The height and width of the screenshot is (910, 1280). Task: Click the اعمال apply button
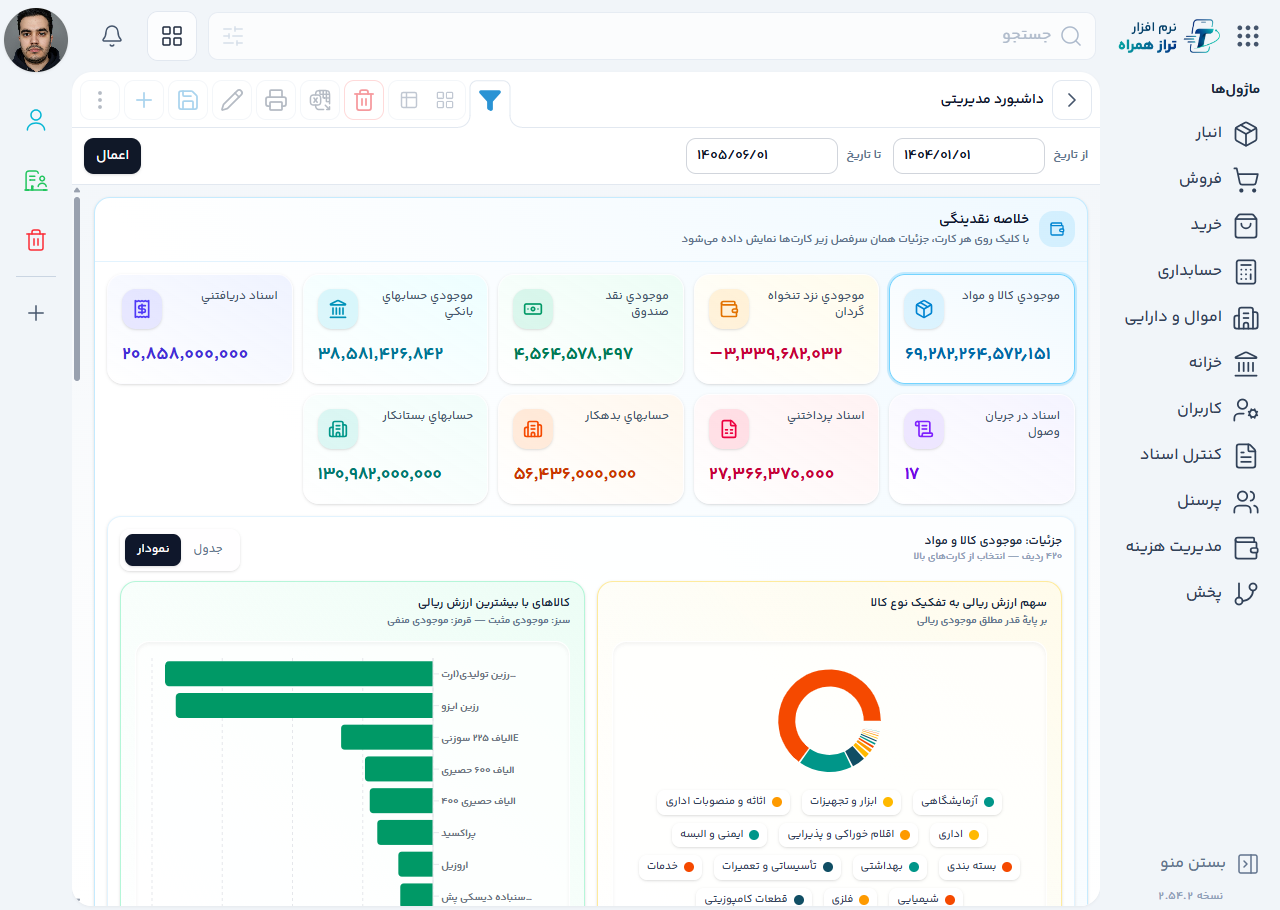coord(112,156)
